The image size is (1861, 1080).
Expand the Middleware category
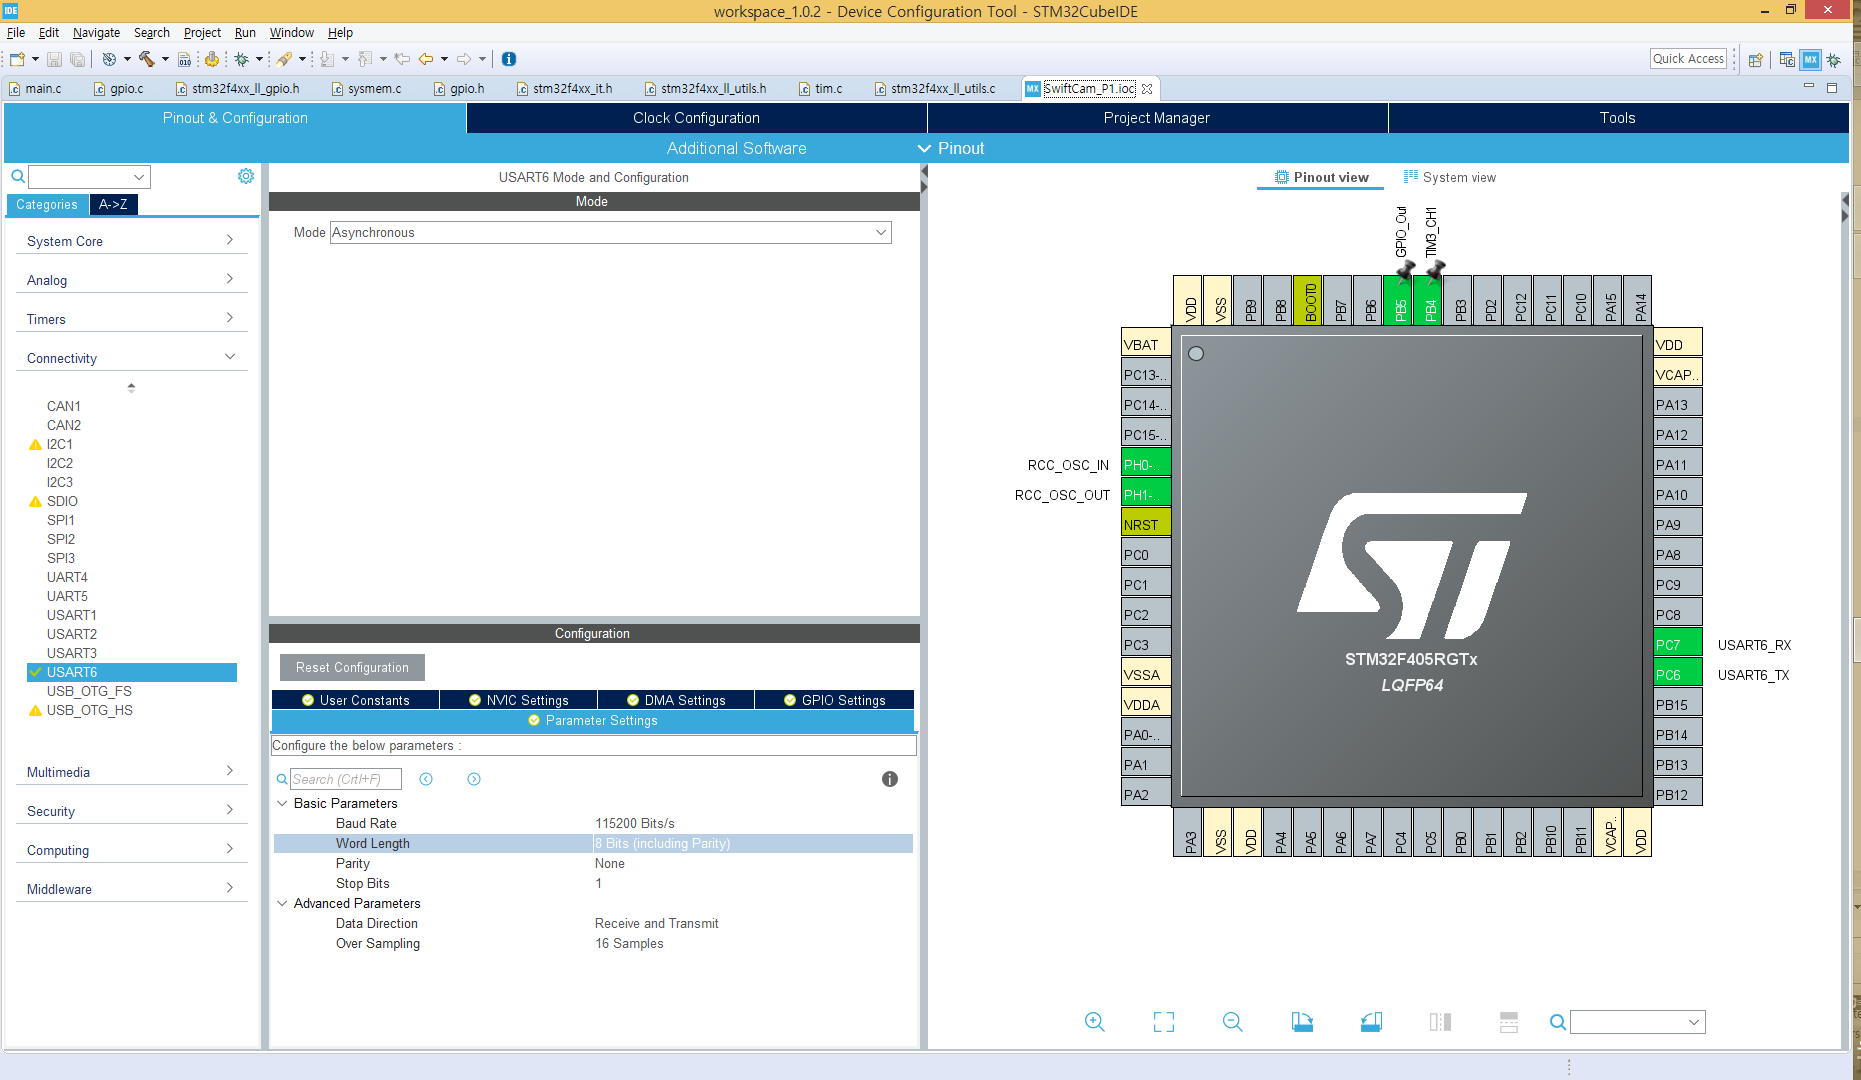131,889
